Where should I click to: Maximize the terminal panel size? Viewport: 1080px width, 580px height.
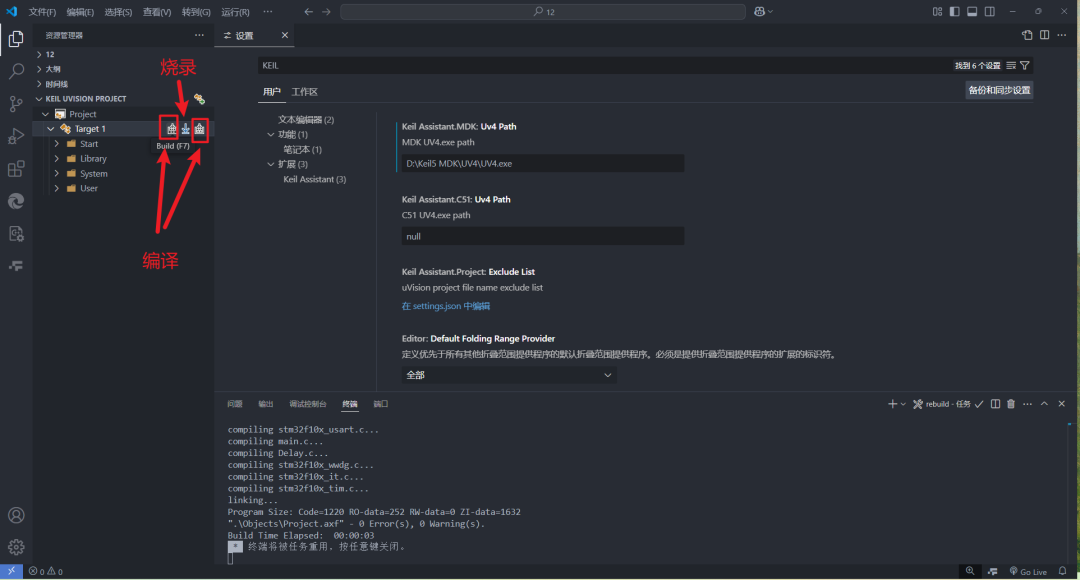pos(1044,404)
